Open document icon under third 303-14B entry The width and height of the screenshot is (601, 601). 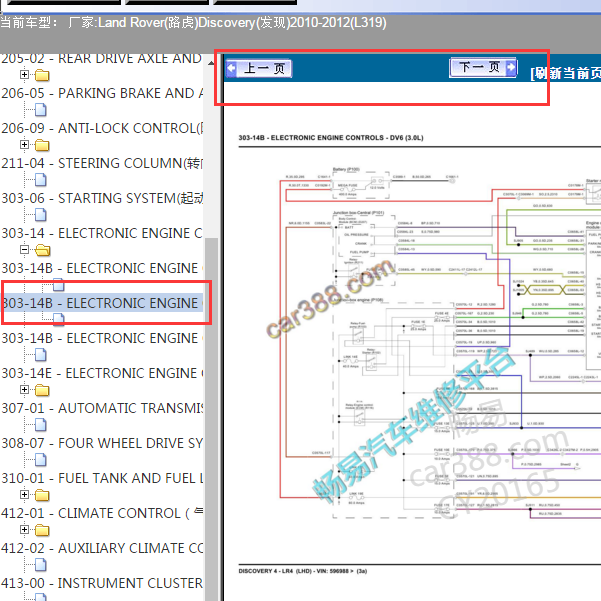[41, 355]
